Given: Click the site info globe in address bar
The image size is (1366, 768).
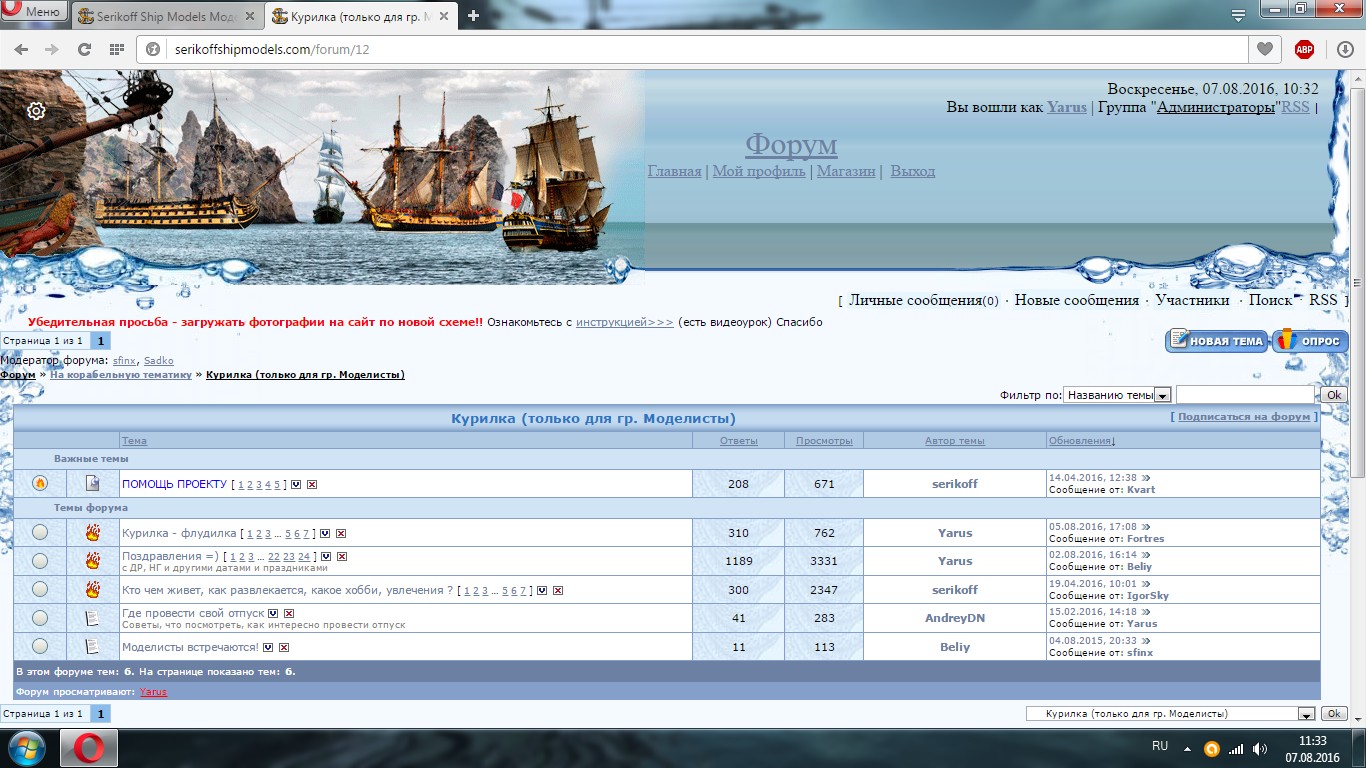Looking at the screenshot, I should click(154, 49).
